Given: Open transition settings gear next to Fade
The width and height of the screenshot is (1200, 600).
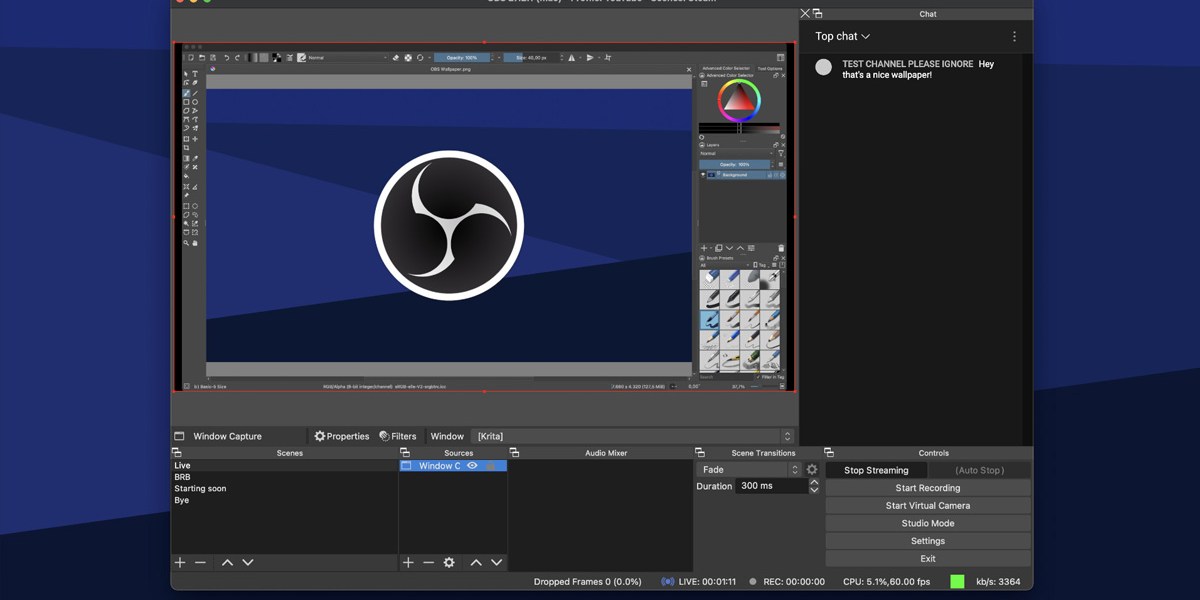Looking at the screenshot, I should point(812,470).
